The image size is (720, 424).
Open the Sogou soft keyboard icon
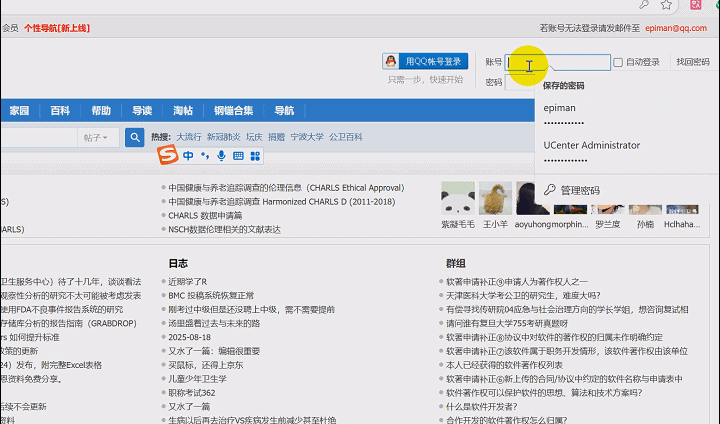tap(238, 155)
